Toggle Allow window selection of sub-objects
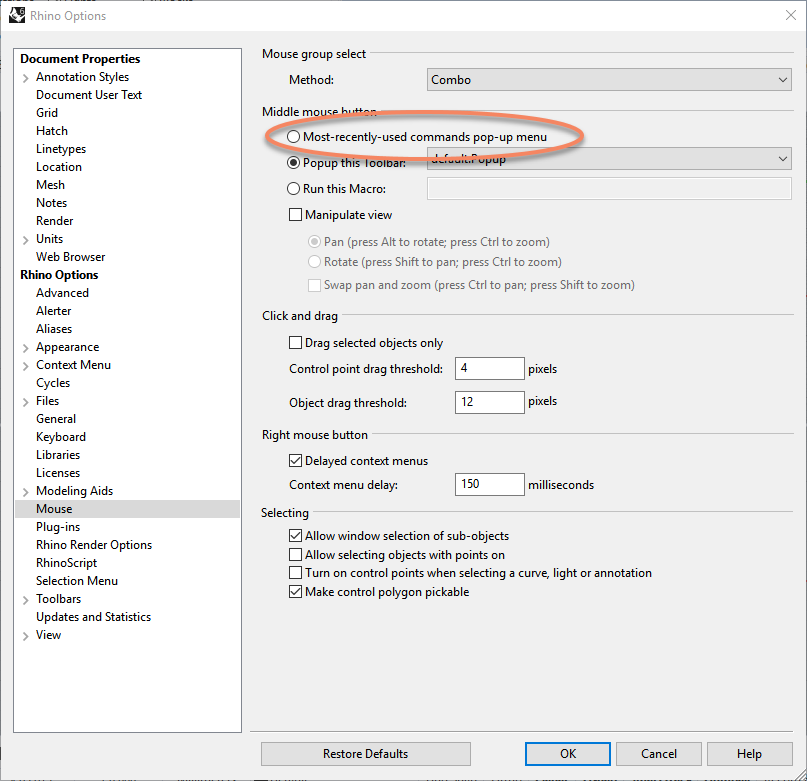 point(295,535)
